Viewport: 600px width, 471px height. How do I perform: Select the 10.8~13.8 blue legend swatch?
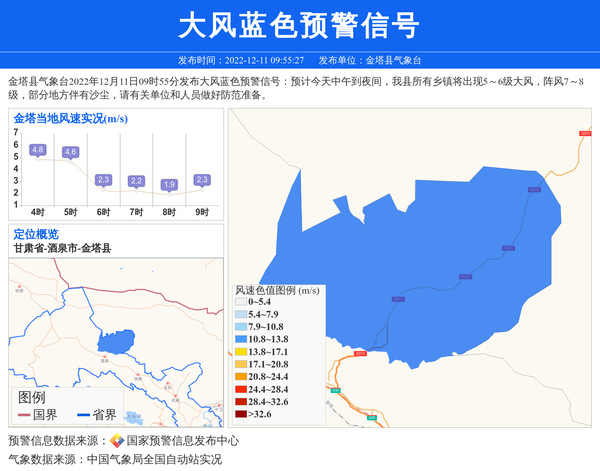240,339
